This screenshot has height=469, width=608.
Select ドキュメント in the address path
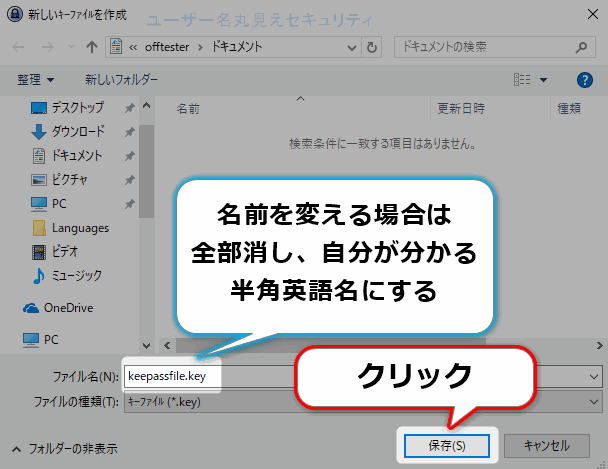(x=237, y=47)
